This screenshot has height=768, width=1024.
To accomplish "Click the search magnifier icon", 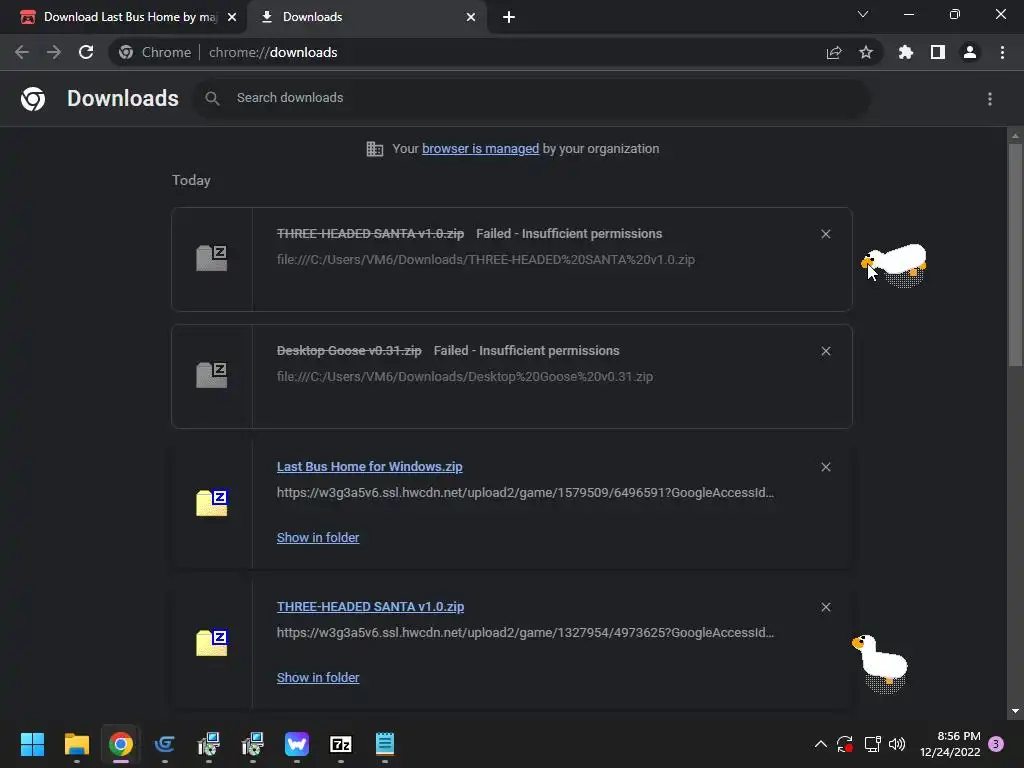I will click(x=212, y=98).
